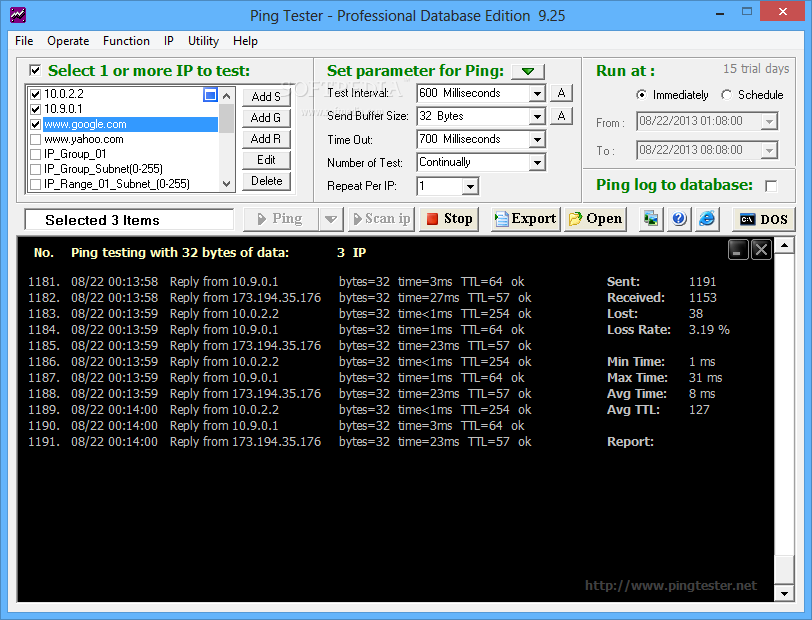Toggle the select-all checkbox beside Select 1 or more IP
The image size is (812, 620).
click(35, 70)
